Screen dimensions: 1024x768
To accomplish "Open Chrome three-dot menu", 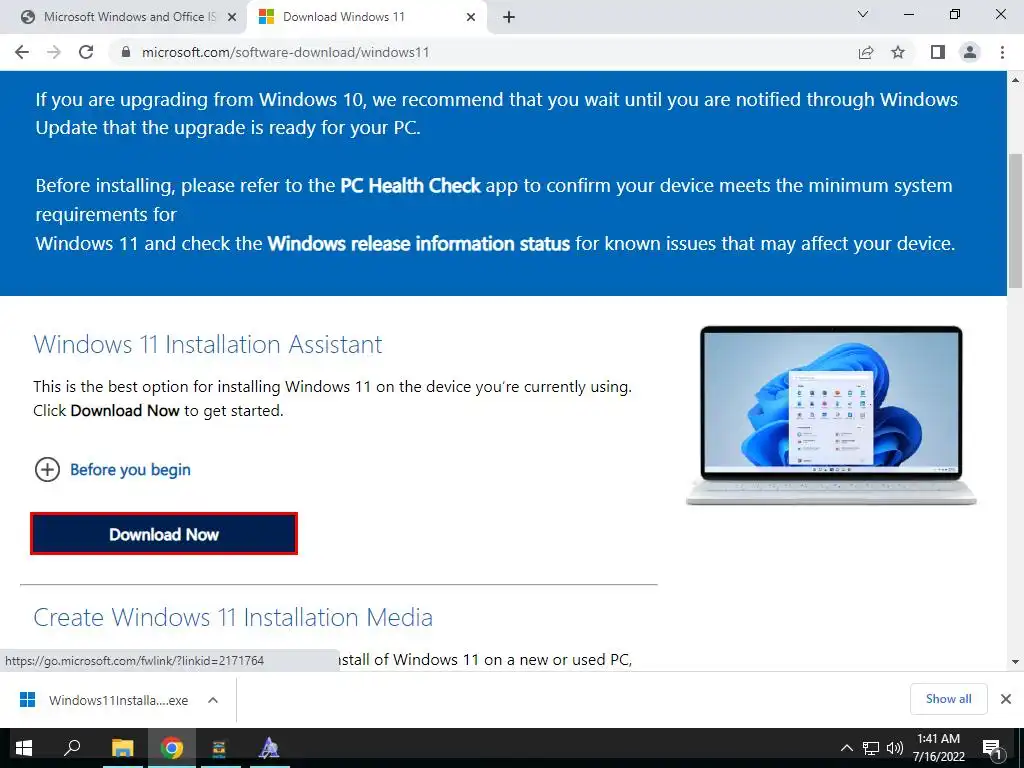I will point(1002,52).
